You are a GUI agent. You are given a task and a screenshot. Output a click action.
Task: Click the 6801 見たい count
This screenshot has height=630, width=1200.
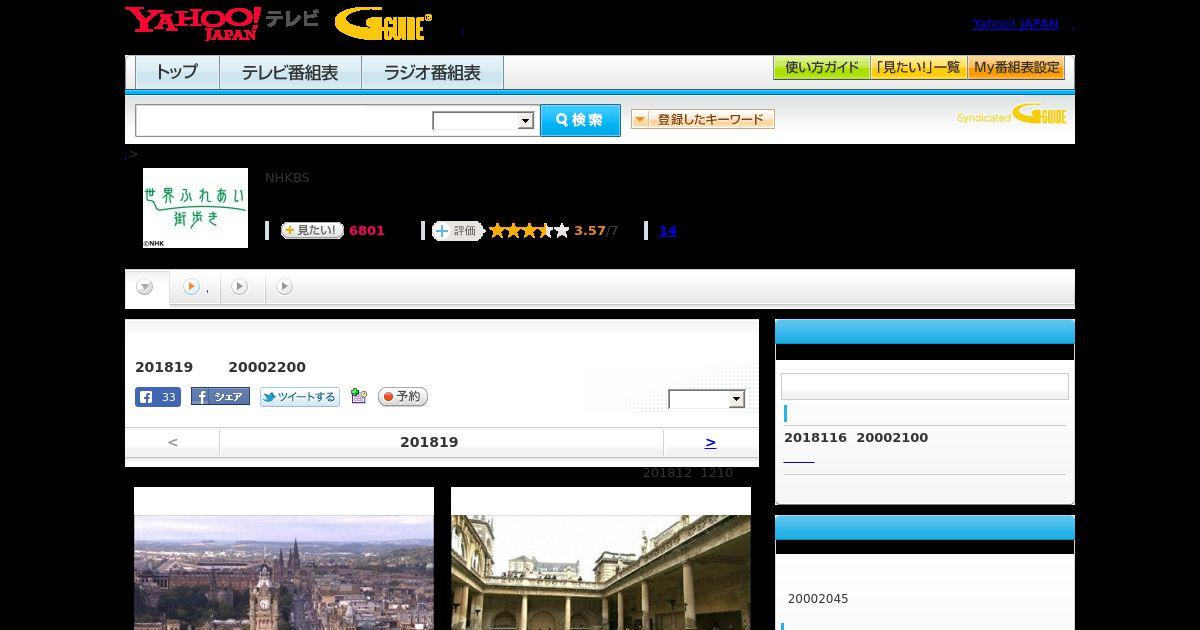click(x=367, y=231)
